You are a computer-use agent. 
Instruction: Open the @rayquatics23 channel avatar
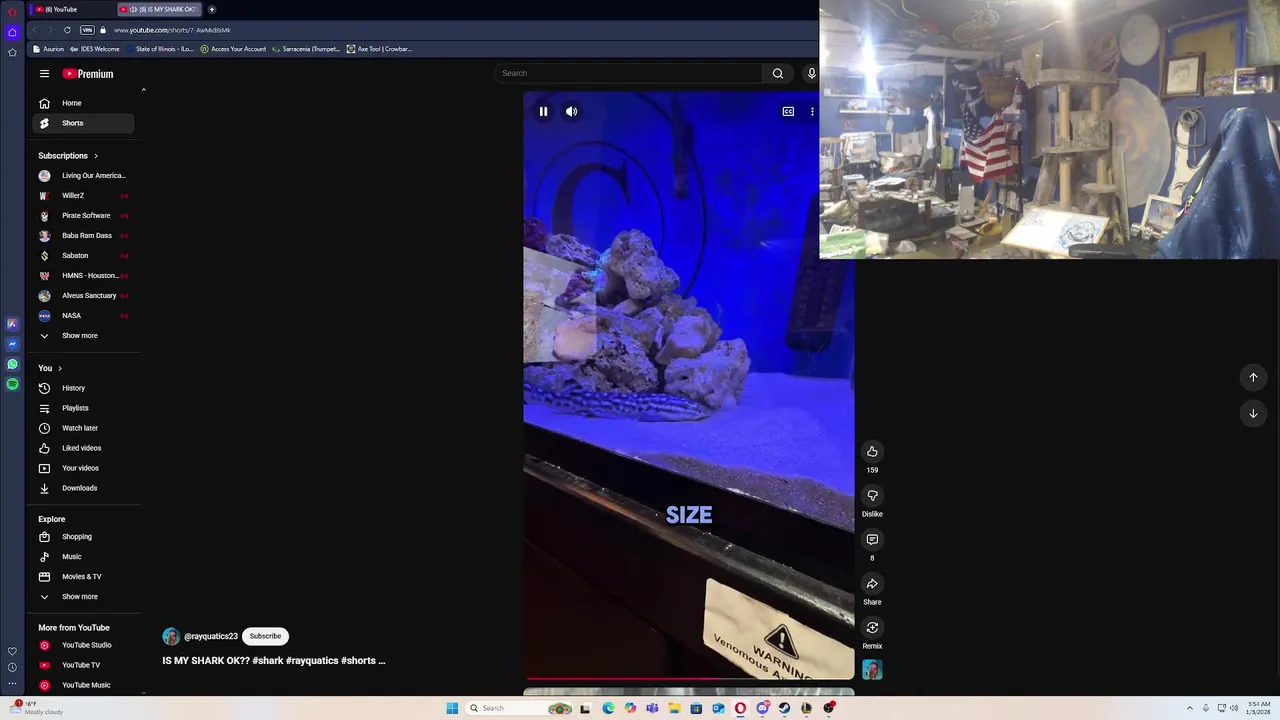pos(171,636)
